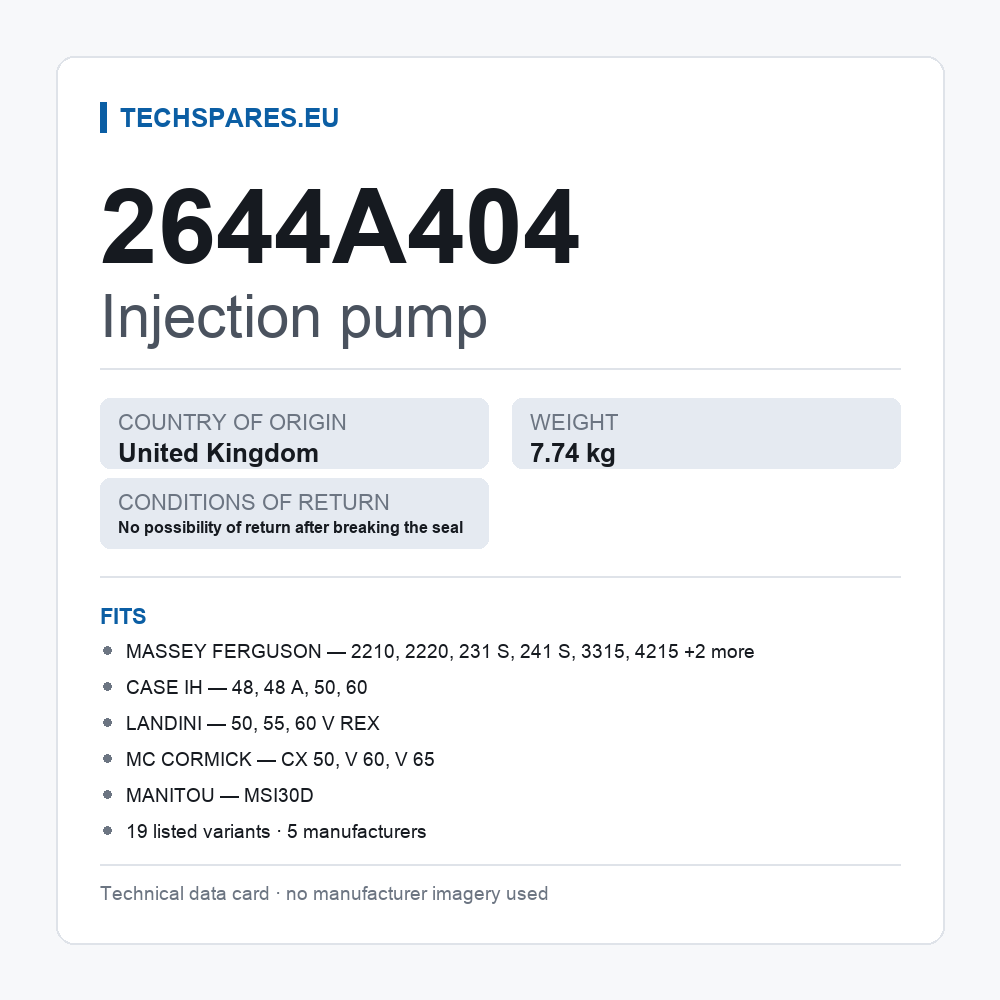Click the TECHSPARES.EU brand name
Viewport: 1000px width, 1000px height.
tap(229, 118)
